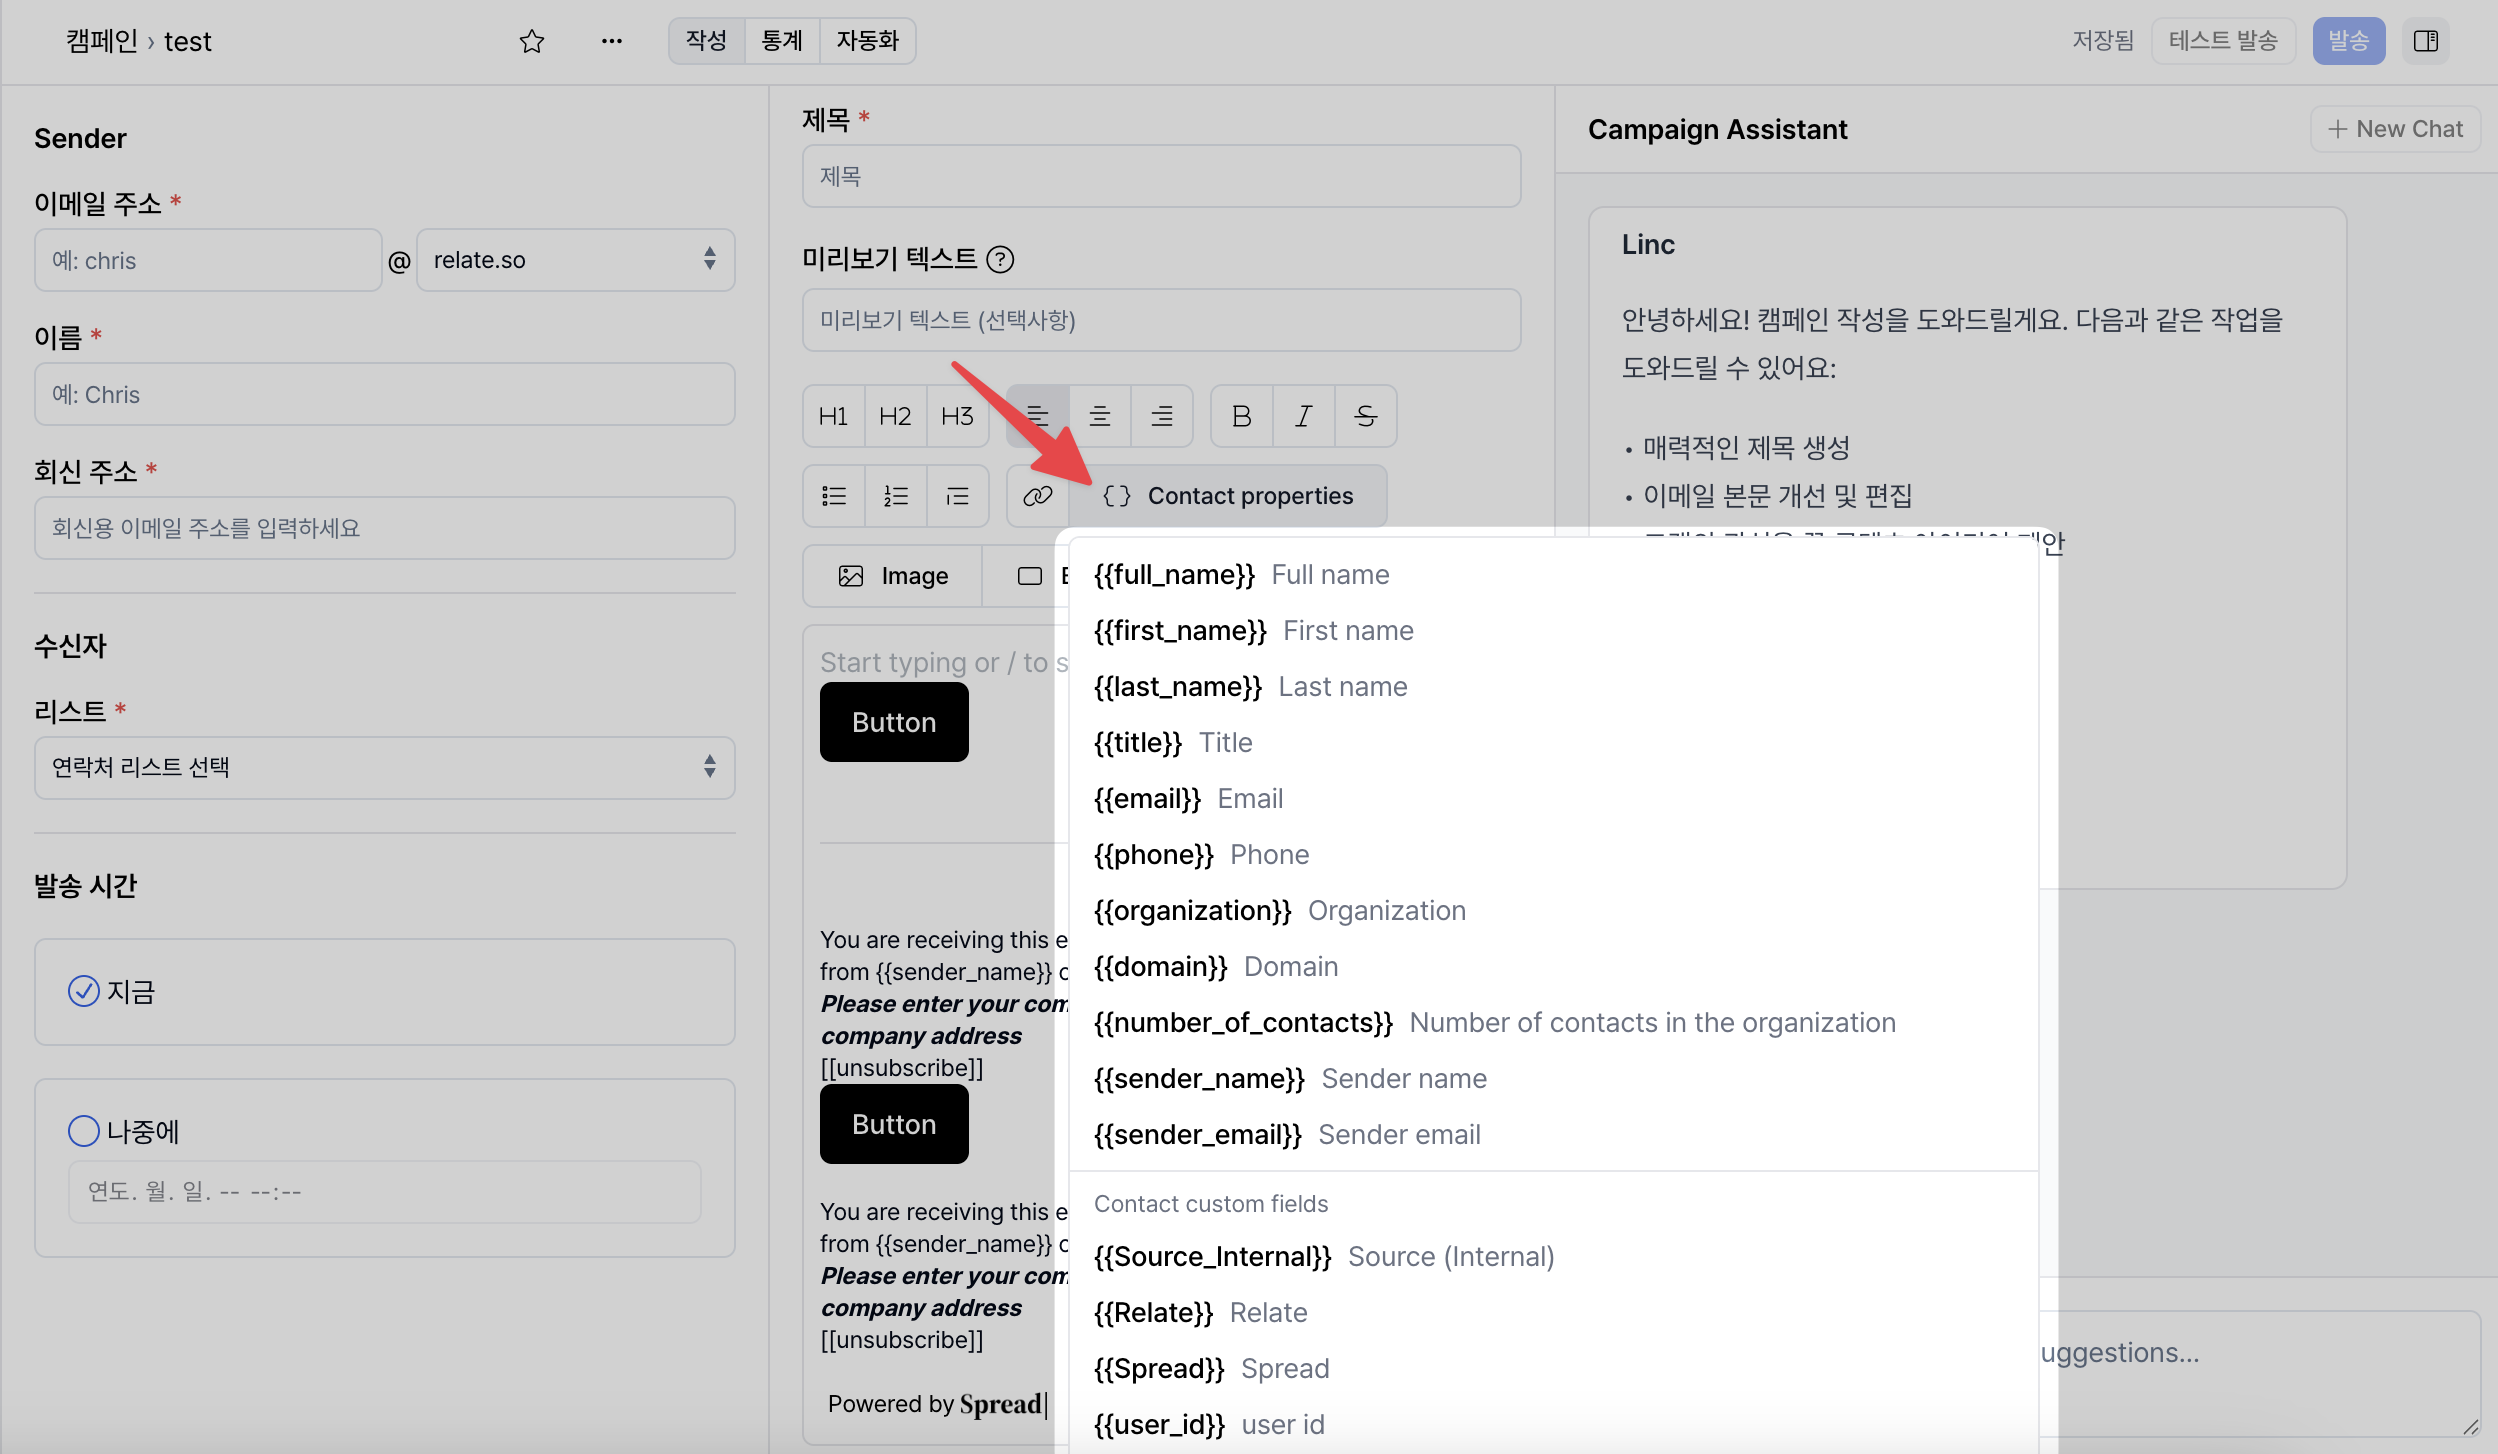Screen dimensions: 2498x1454
Task: Insert a numbered list
Action: click(896, 496)
